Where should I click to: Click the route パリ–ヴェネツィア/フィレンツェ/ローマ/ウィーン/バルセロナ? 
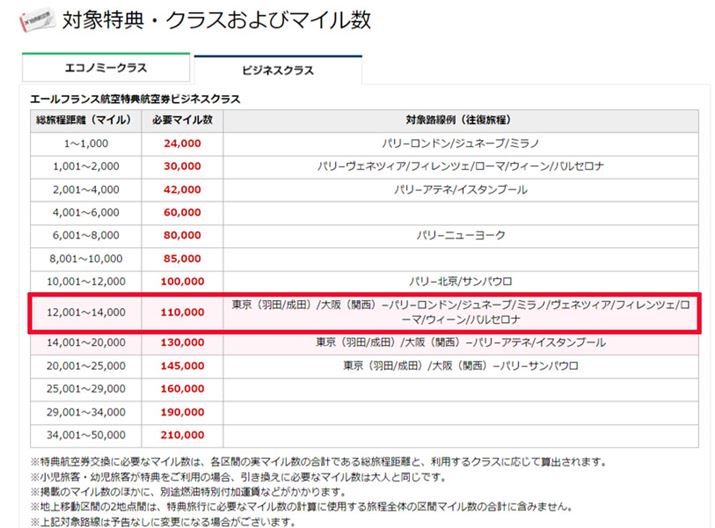[x=461, y=166]
